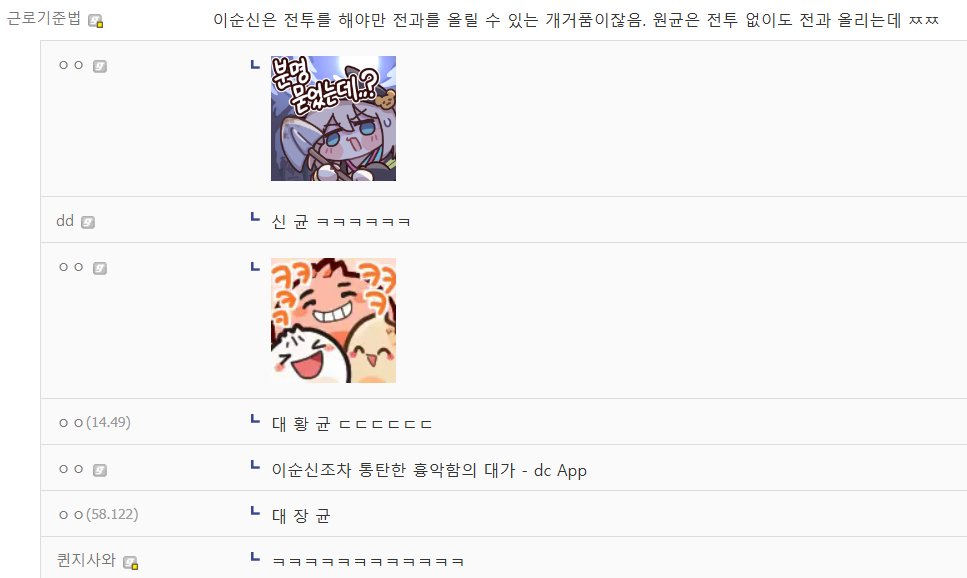Click the reply arrow icon before 신 균 comment
The width and height of the screenshot is (967, 578).
coord(255,217)
